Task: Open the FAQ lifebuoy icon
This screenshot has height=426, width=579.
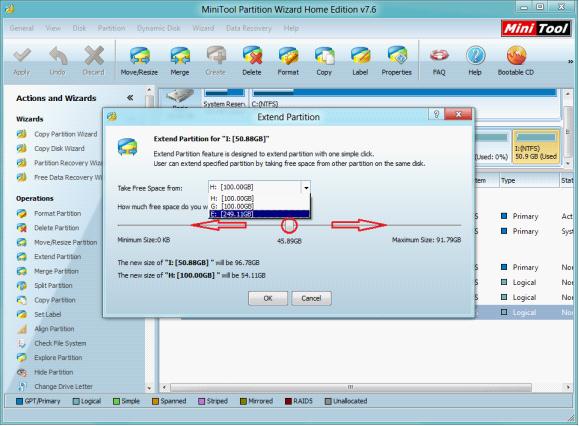Action: pyautogui.click(x=439, y=62)
